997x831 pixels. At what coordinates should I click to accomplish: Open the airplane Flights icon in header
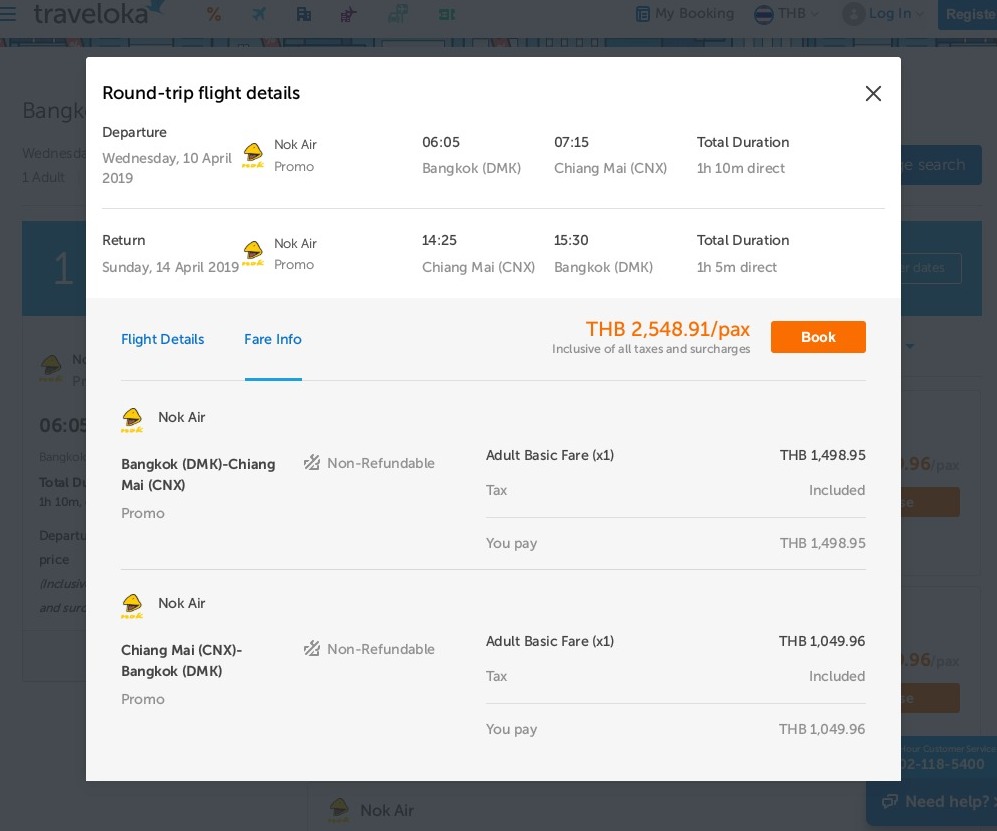pyautogui.click(x=258, y=13)
